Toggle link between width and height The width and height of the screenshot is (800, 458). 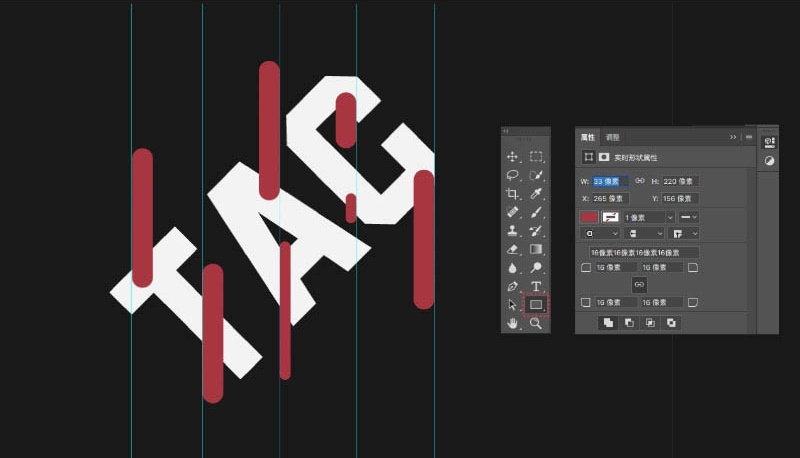639,181
